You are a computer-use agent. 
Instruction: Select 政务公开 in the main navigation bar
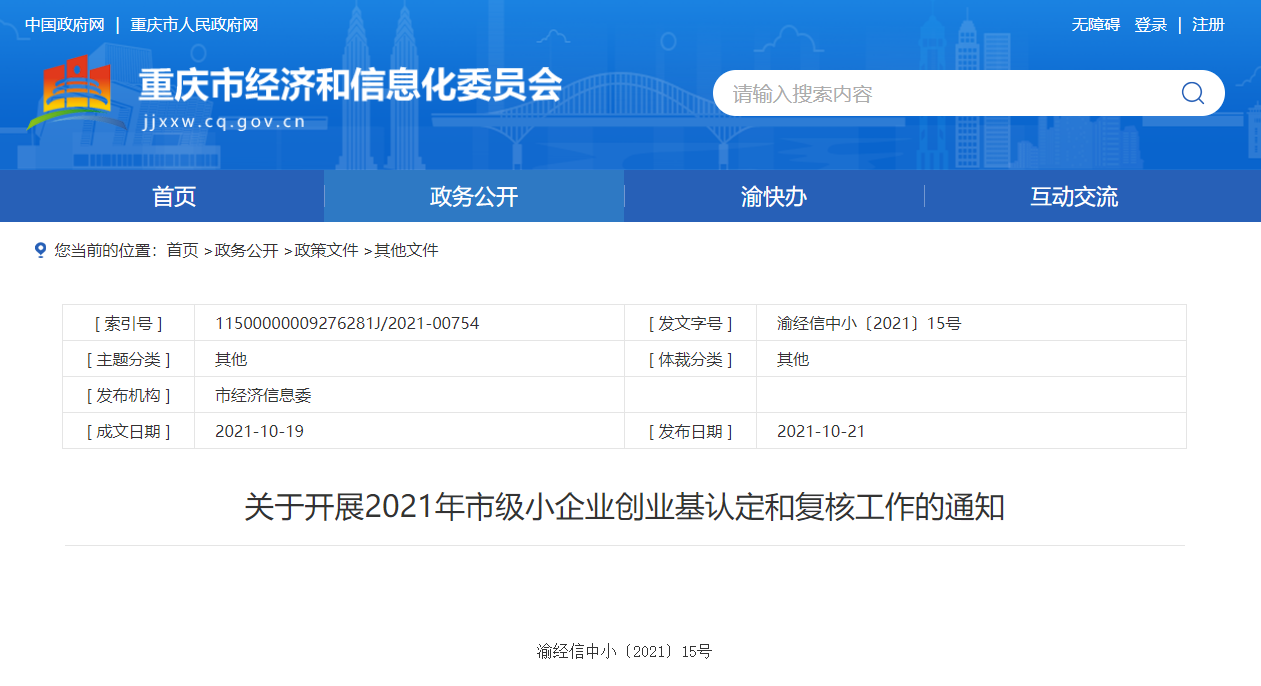click(474, 197)
